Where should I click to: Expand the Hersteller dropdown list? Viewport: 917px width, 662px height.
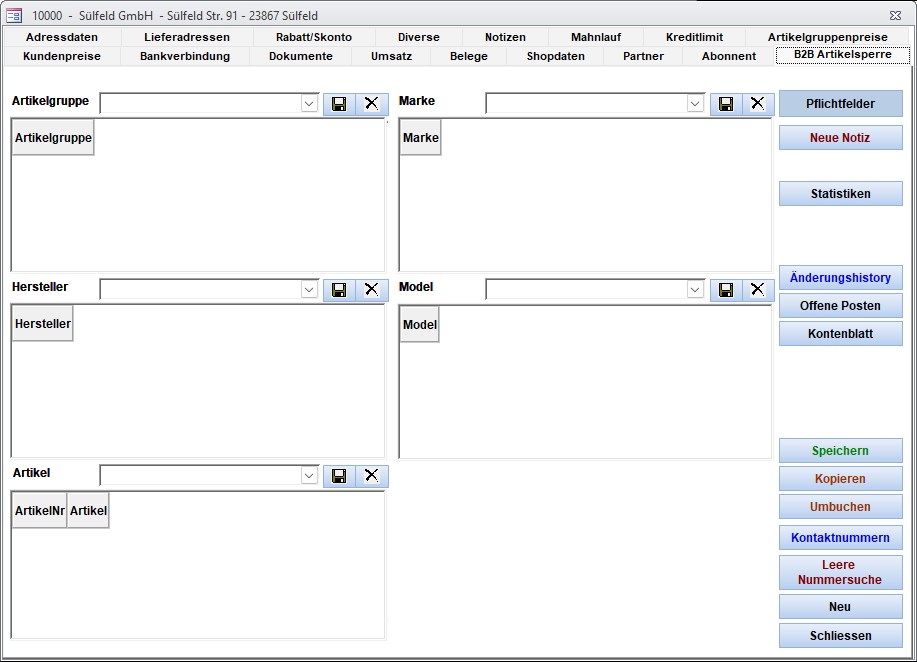pyautogui.click(x=309, y=290)
